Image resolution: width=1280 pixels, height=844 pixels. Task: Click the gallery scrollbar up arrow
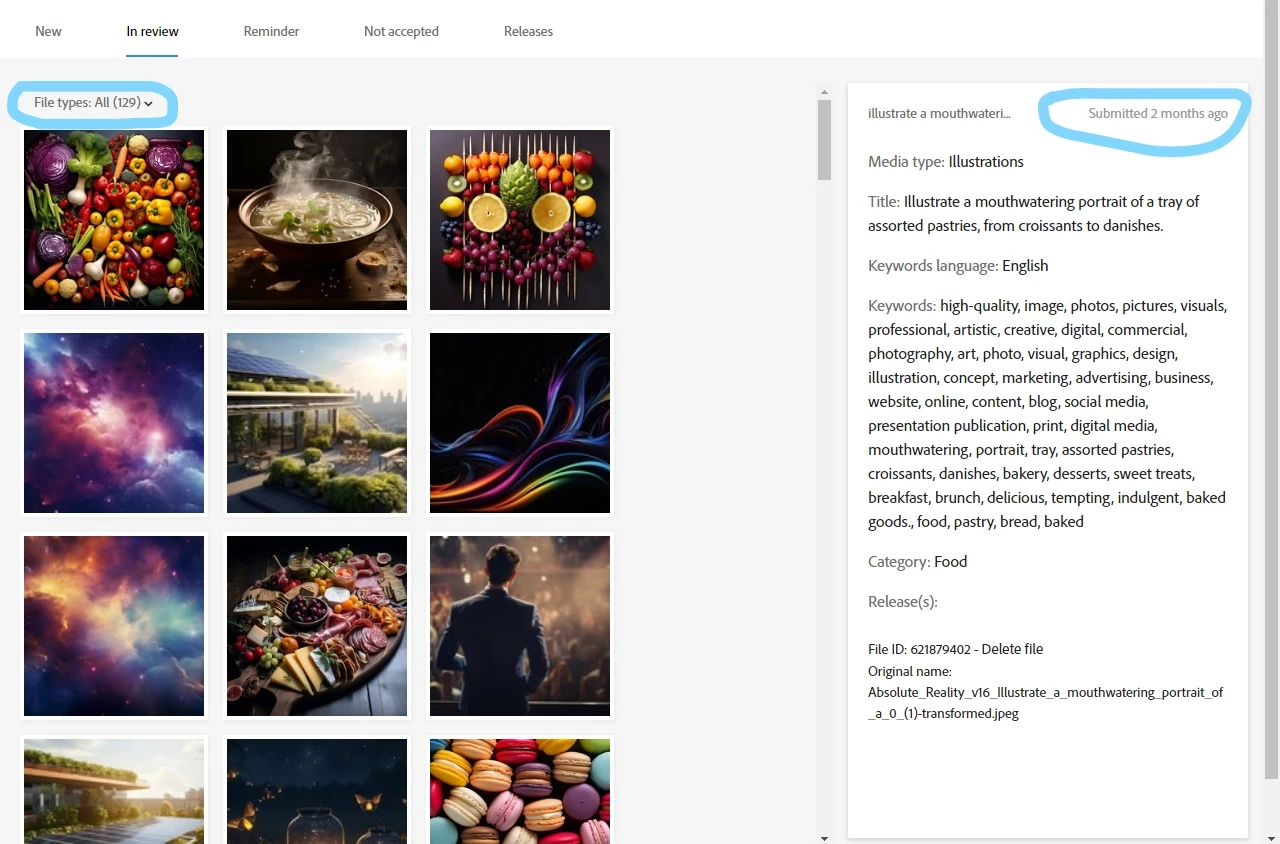point(824,90)
